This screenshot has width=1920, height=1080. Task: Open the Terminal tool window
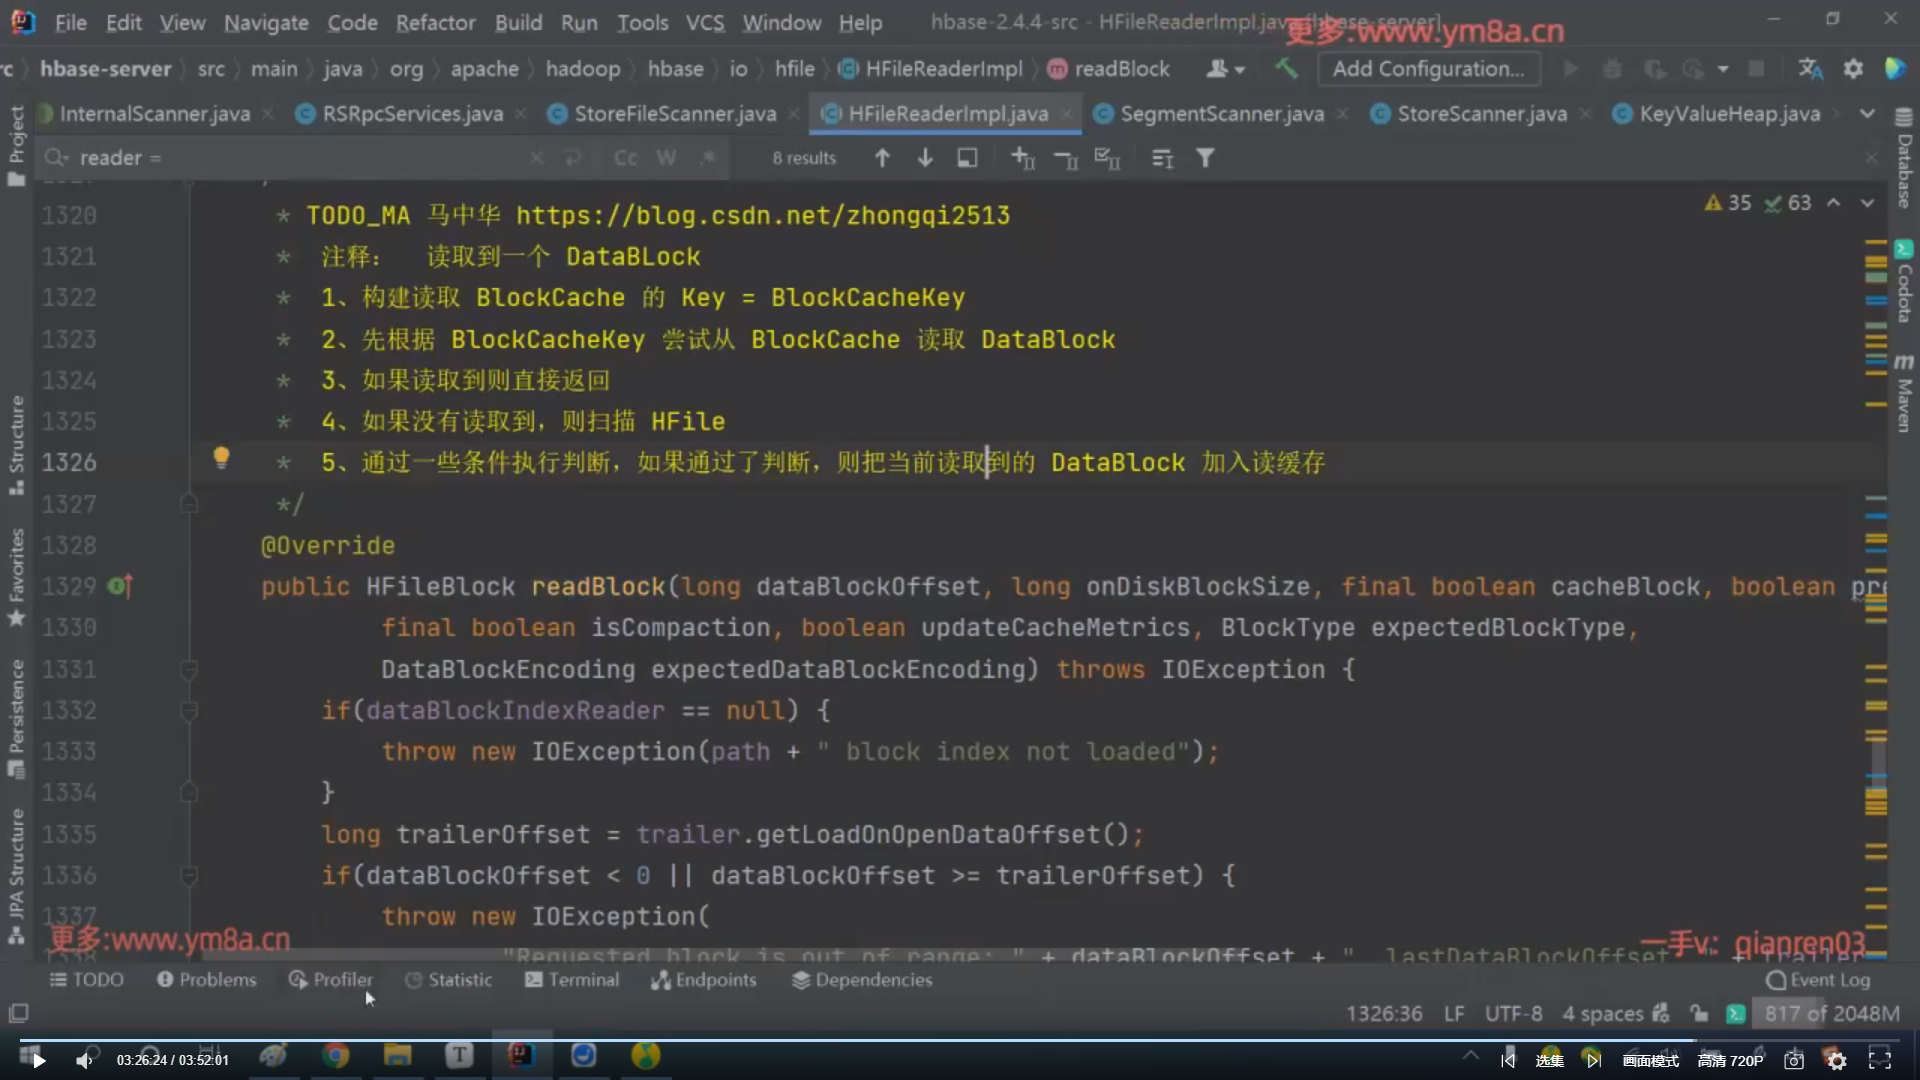572,980
